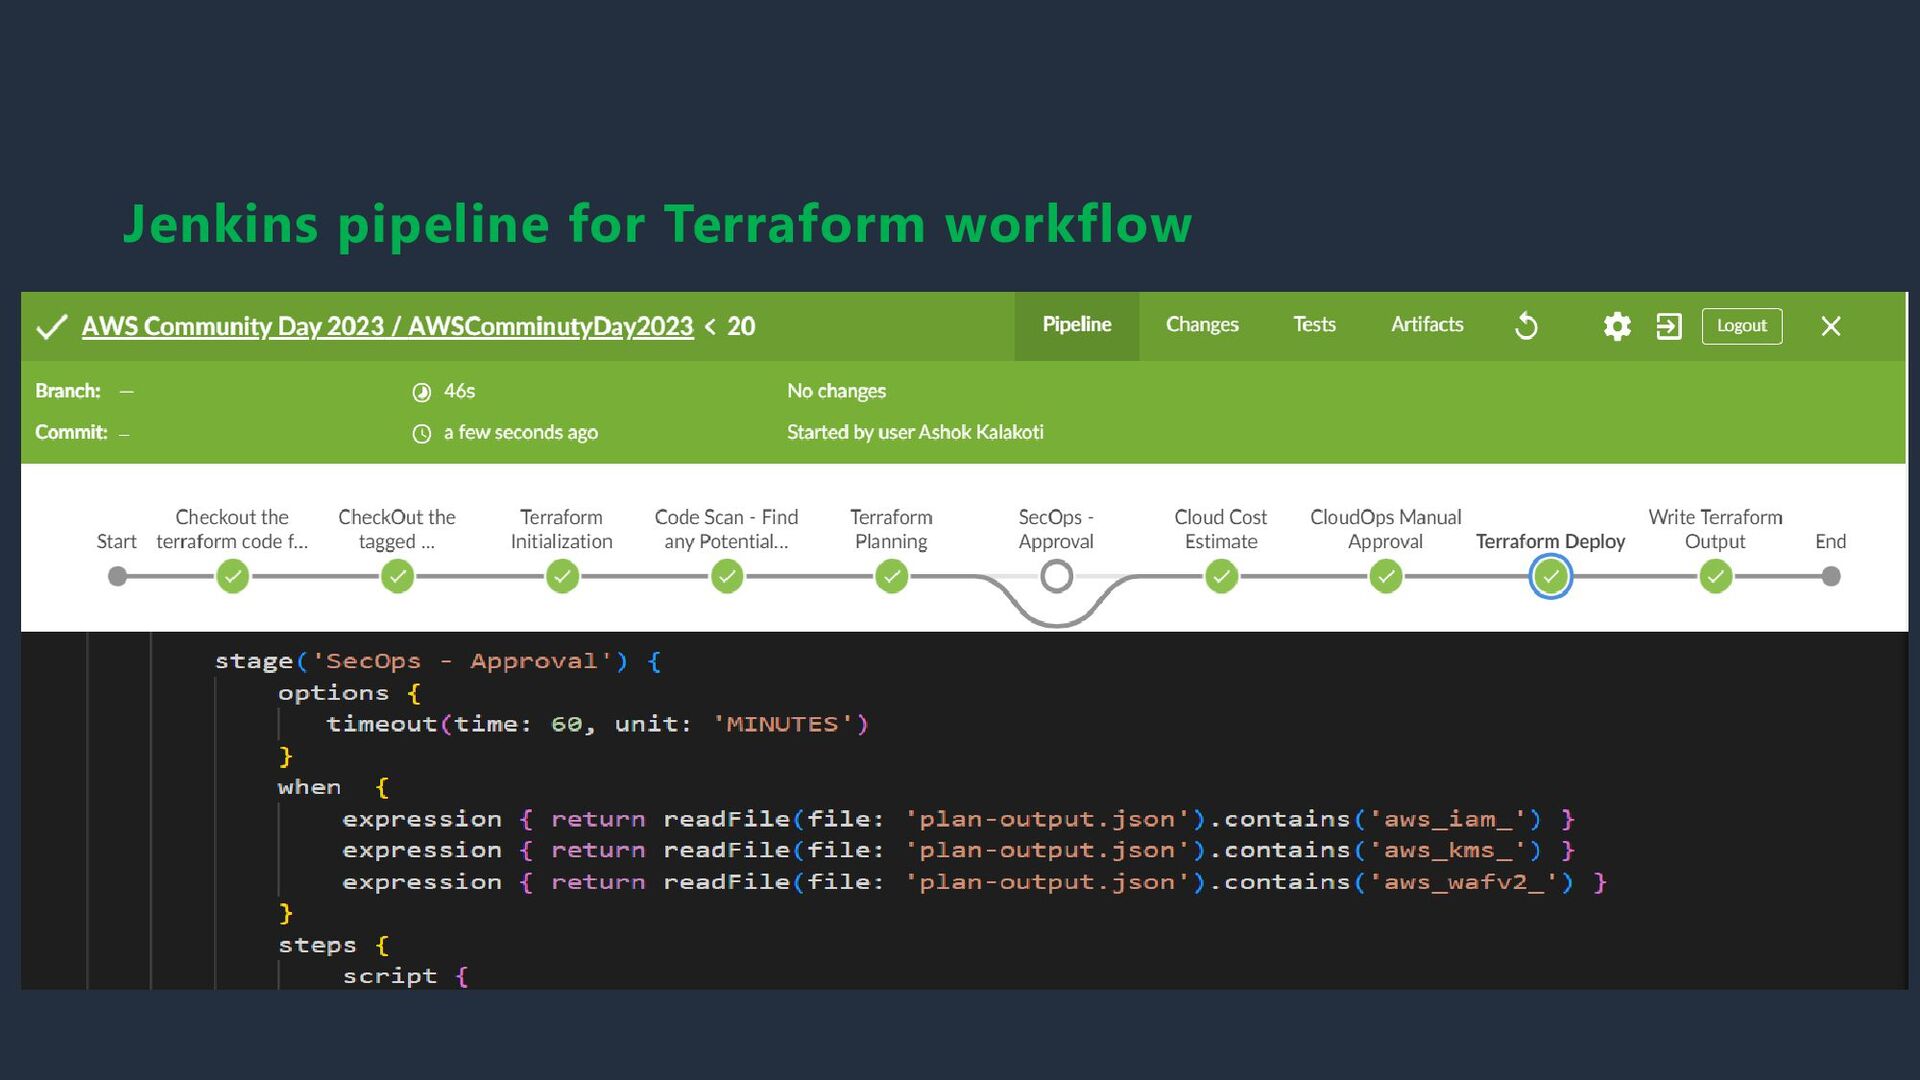Click the timeout line in code
The height and width of the screenshot is (1080, 1920).
coord(598,724)
